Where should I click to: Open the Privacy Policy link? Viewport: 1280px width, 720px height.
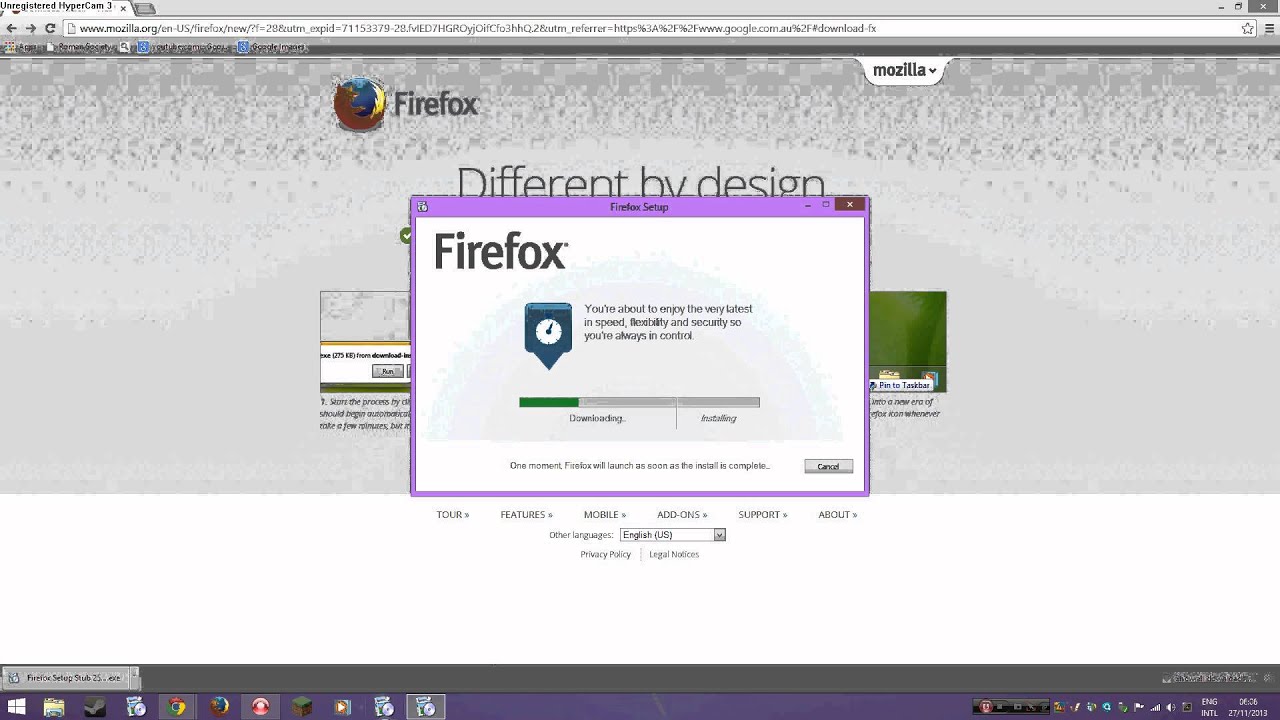tap(605, 554)
